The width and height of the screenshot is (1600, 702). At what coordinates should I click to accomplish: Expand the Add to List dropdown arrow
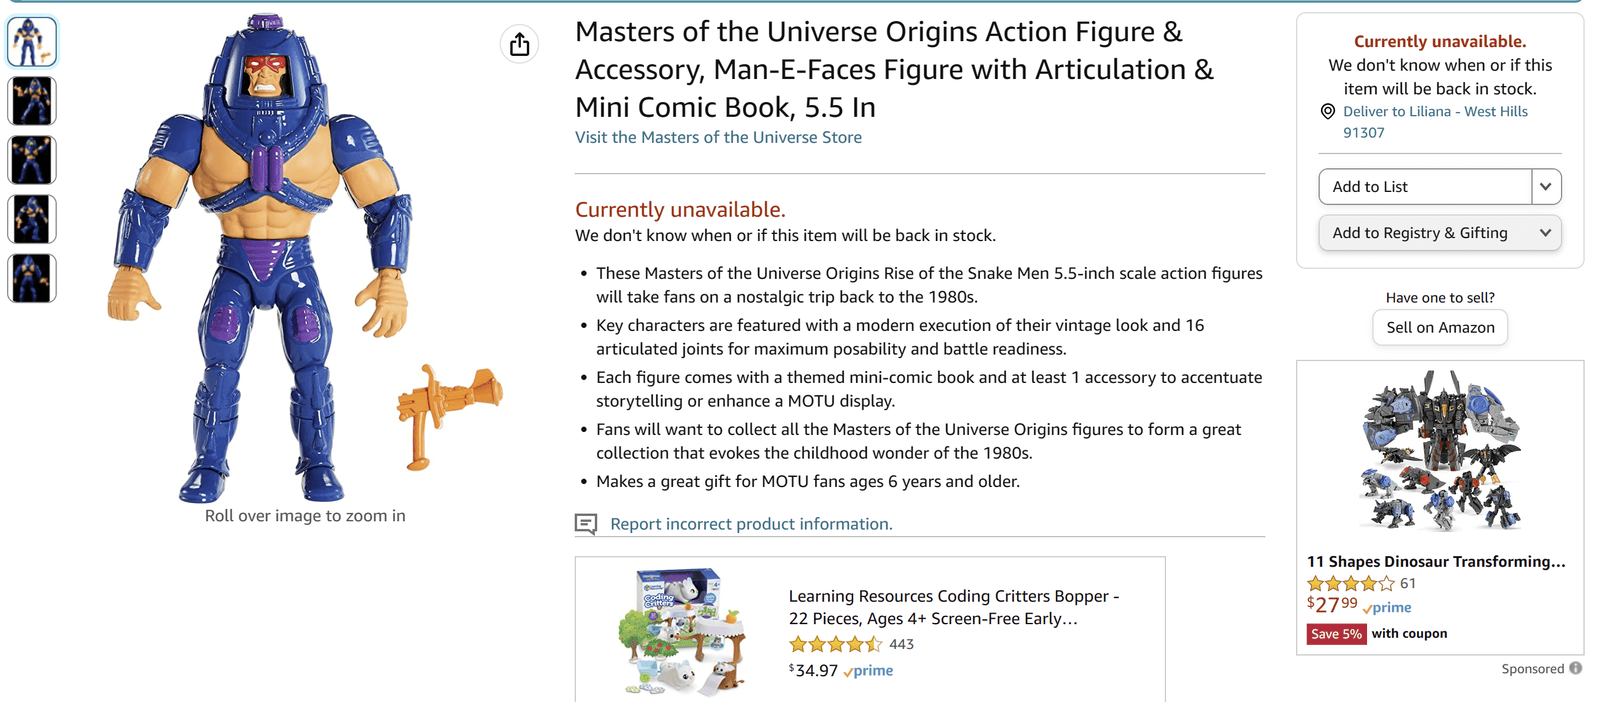click(x=1545, y=186)
